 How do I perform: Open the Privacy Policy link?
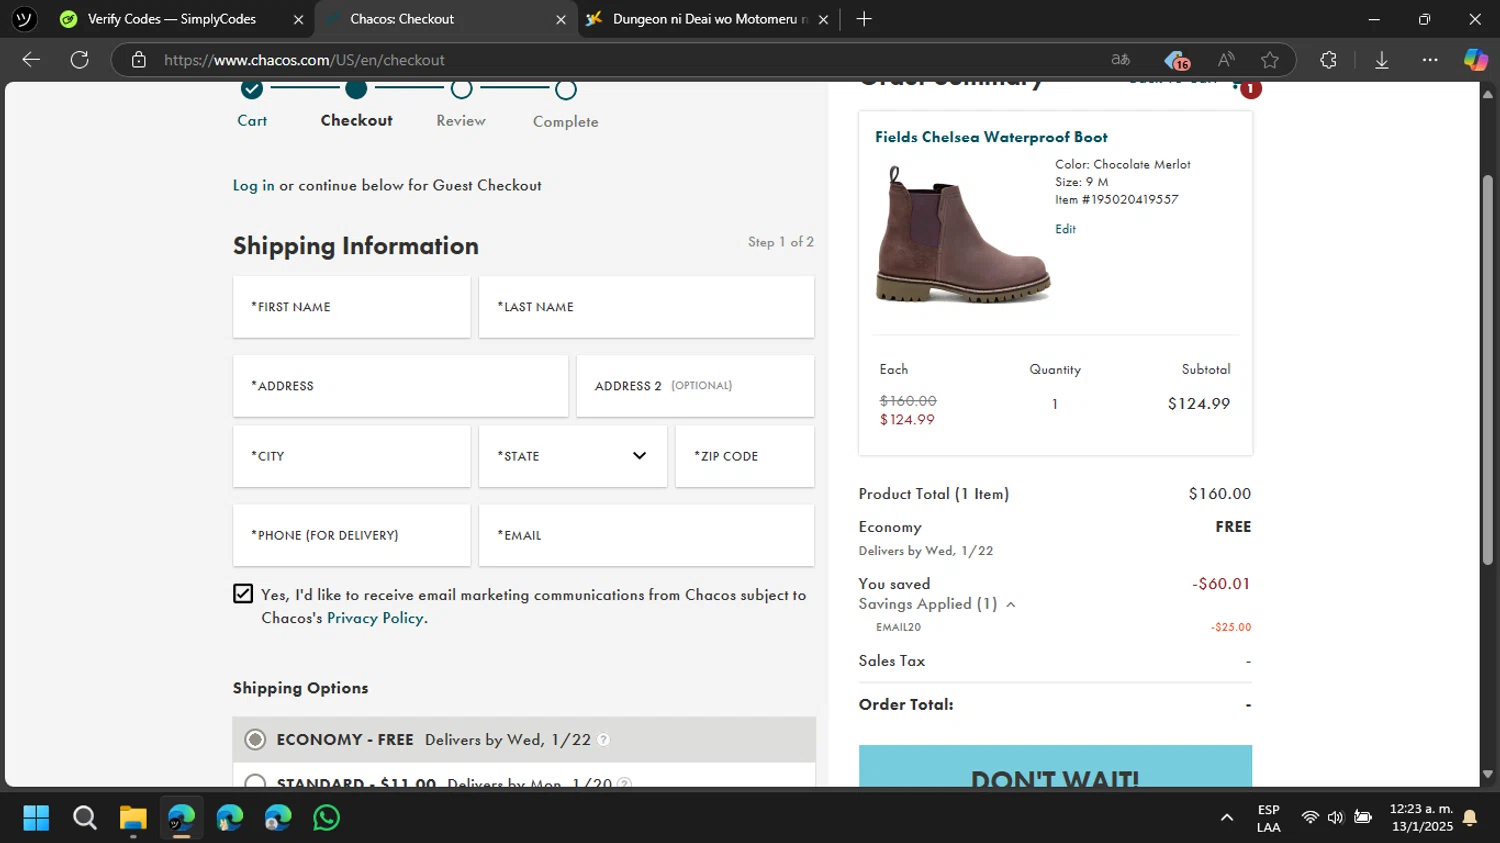tap(375, 618)
